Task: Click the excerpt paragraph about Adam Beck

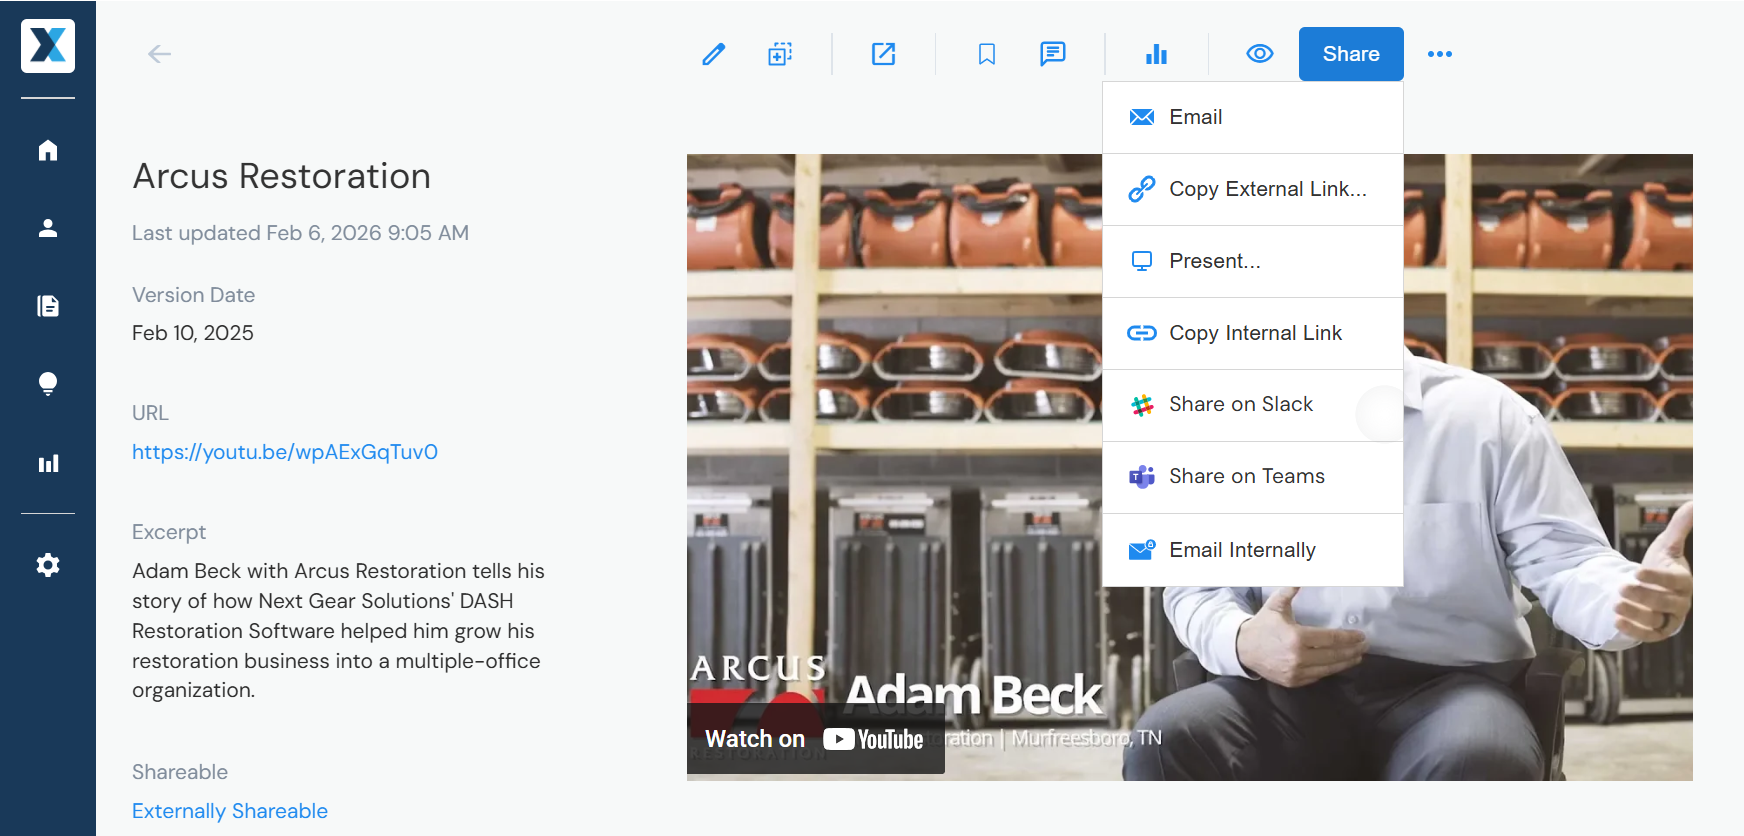Action: [338, 630]
